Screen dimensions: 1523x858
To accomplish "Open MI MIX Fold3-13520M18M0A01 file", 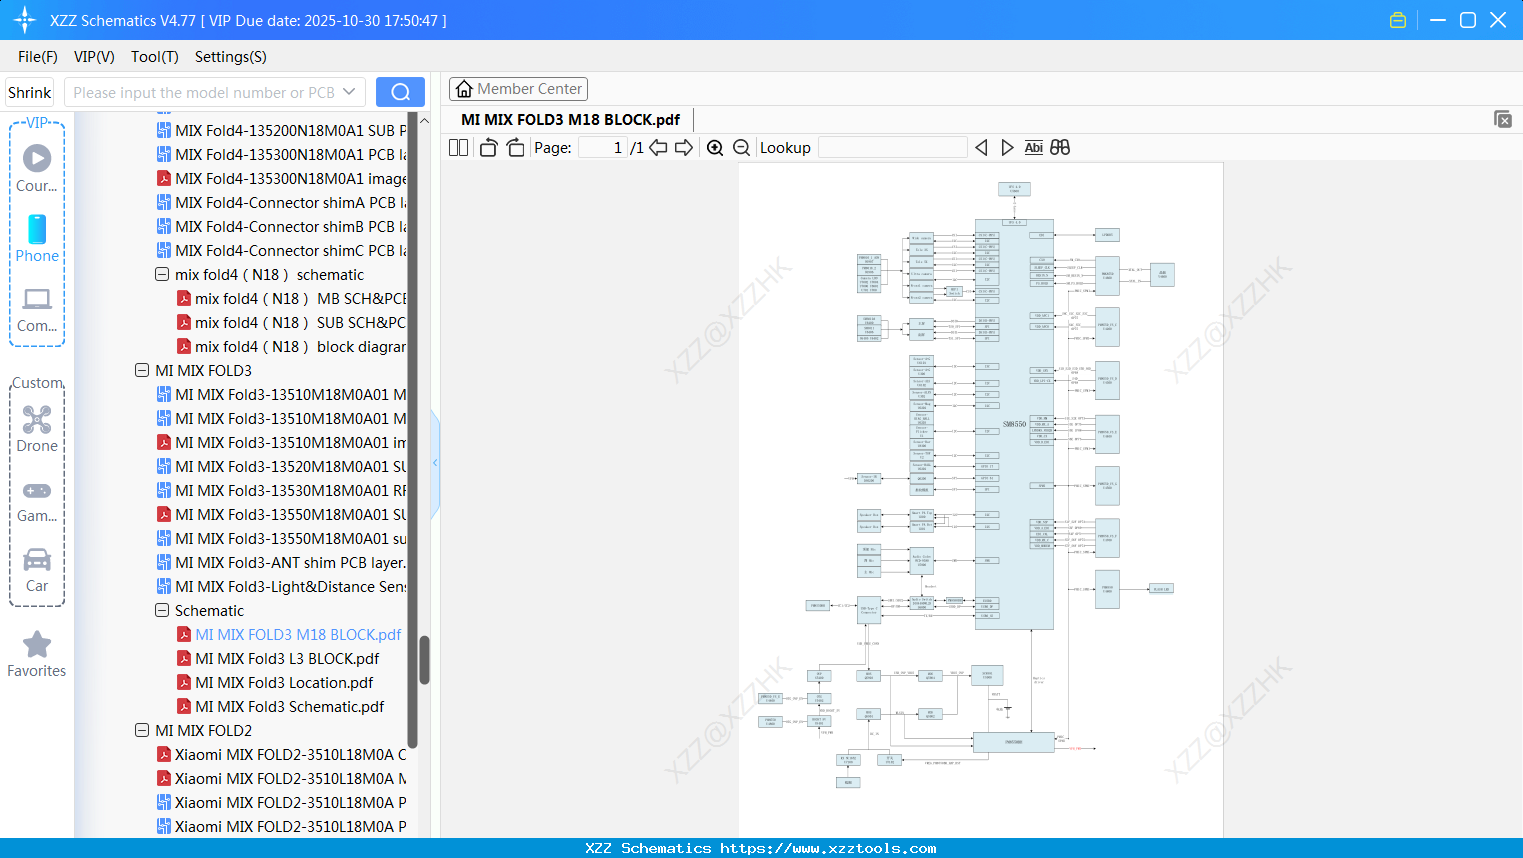I will coord(282,466).
